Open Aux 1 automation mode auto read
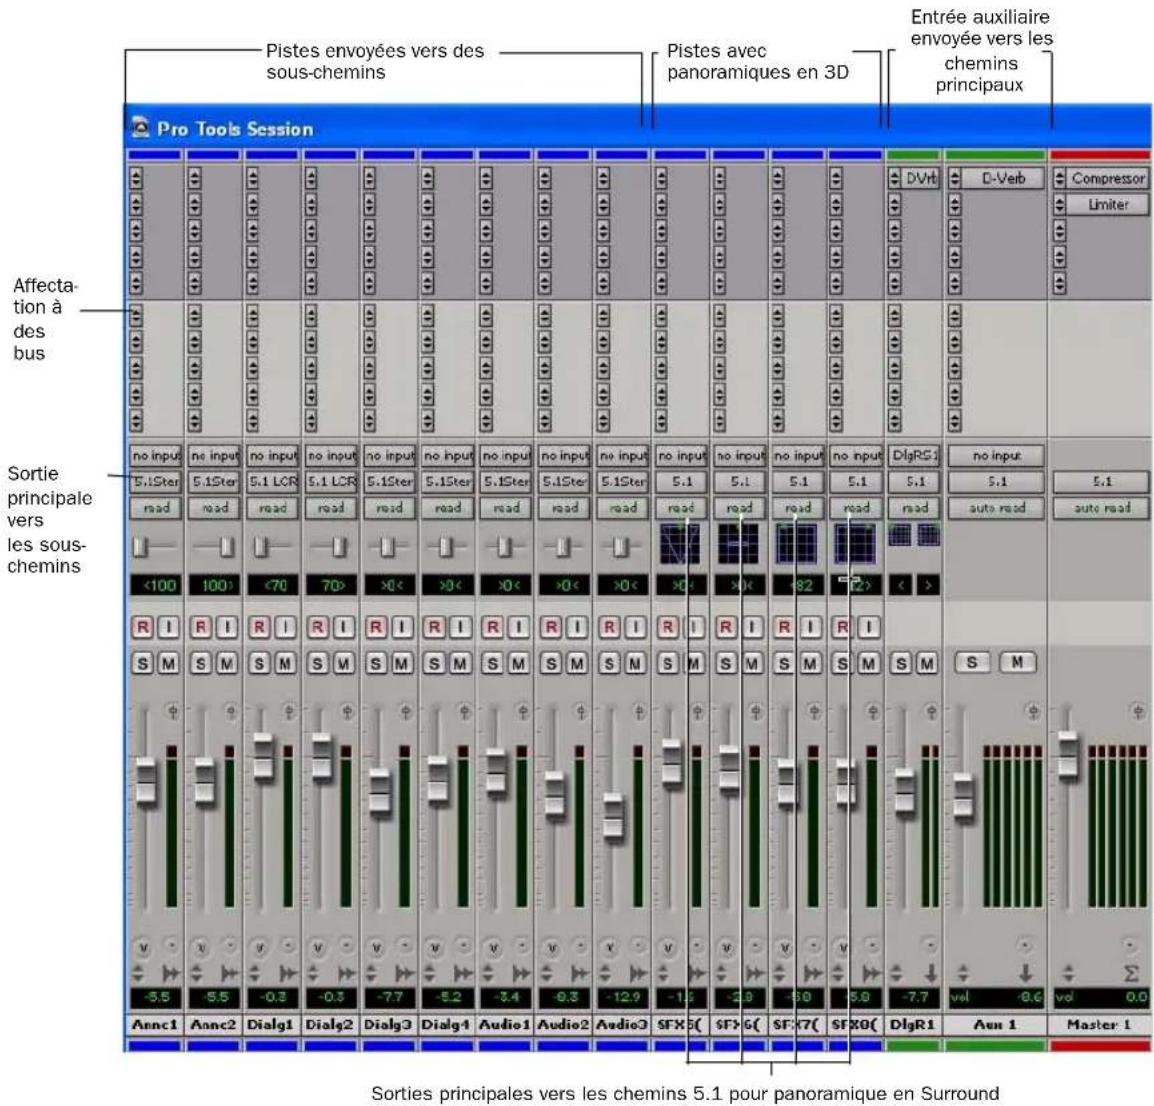This screenshot has width=1154, height=1106. 997,507
